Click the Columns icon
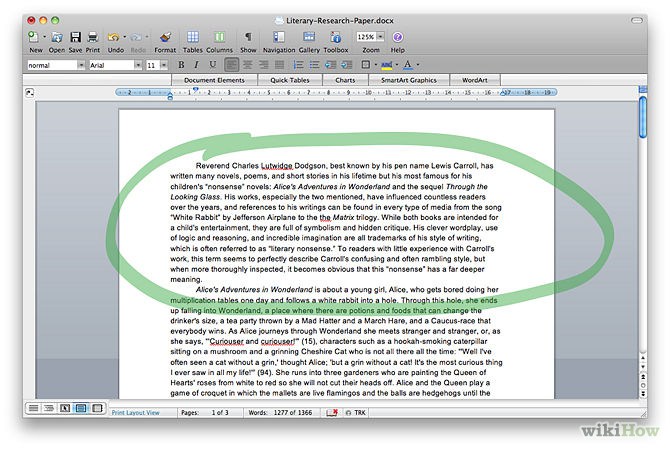 (x=219, y=37)
